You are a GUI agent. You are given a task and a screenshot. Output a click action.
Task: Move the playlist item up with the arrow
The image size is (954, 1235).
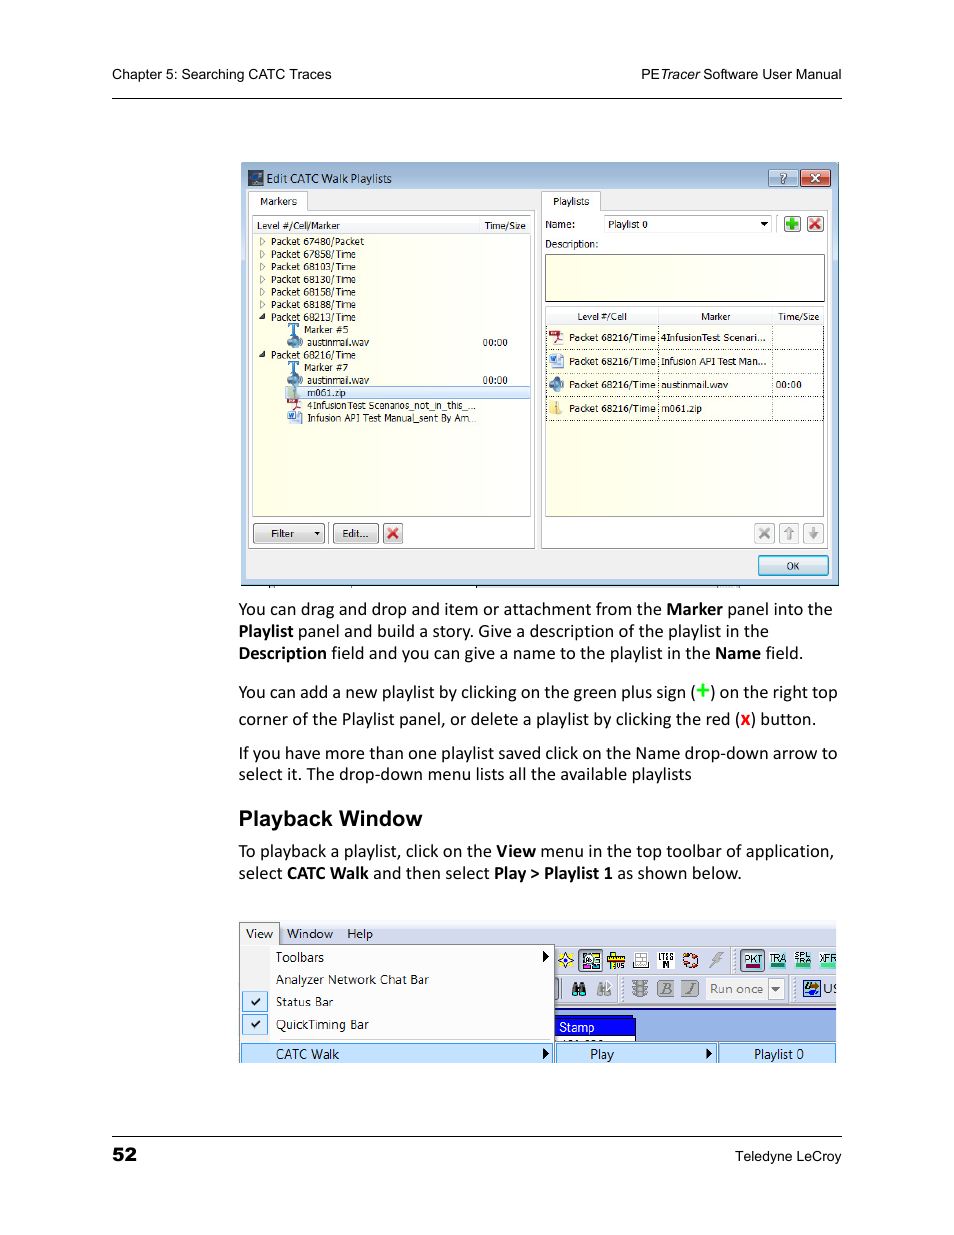point(789,534)
